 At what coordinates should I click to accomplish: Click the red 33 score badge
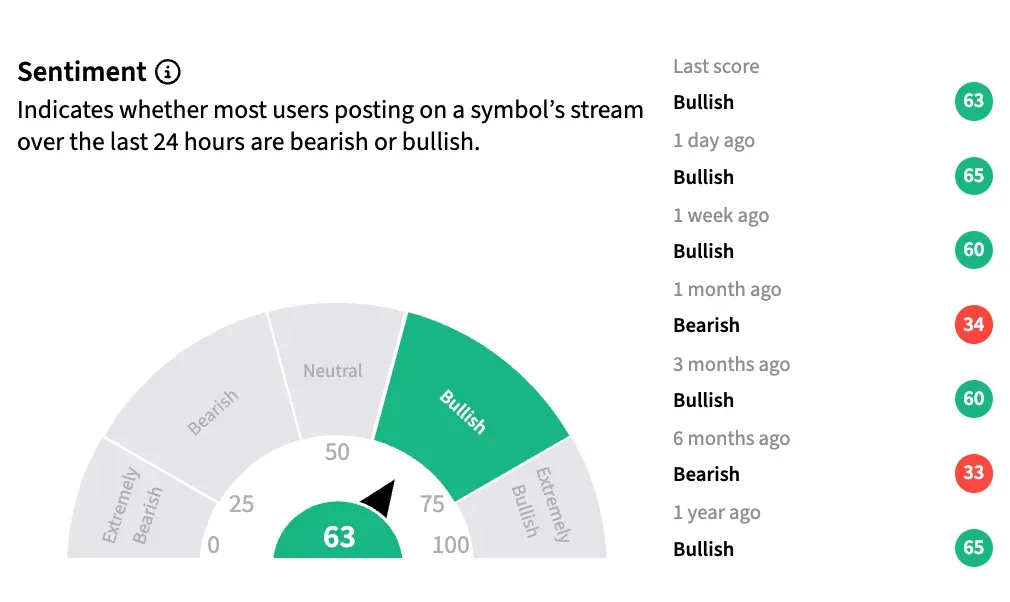973,473
